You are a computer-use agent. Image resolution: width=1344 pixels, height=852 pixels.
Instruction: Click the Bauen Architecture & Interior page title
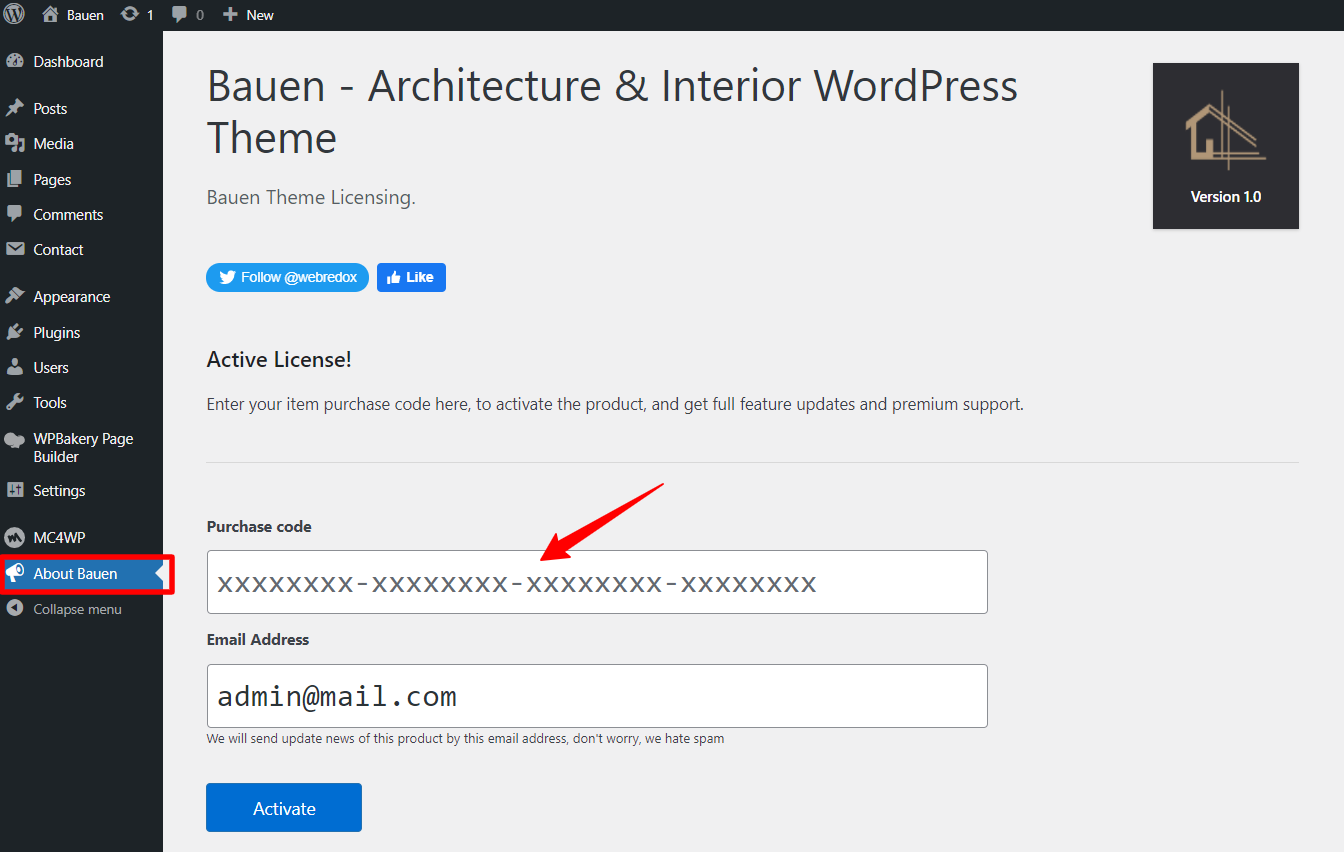612,112
